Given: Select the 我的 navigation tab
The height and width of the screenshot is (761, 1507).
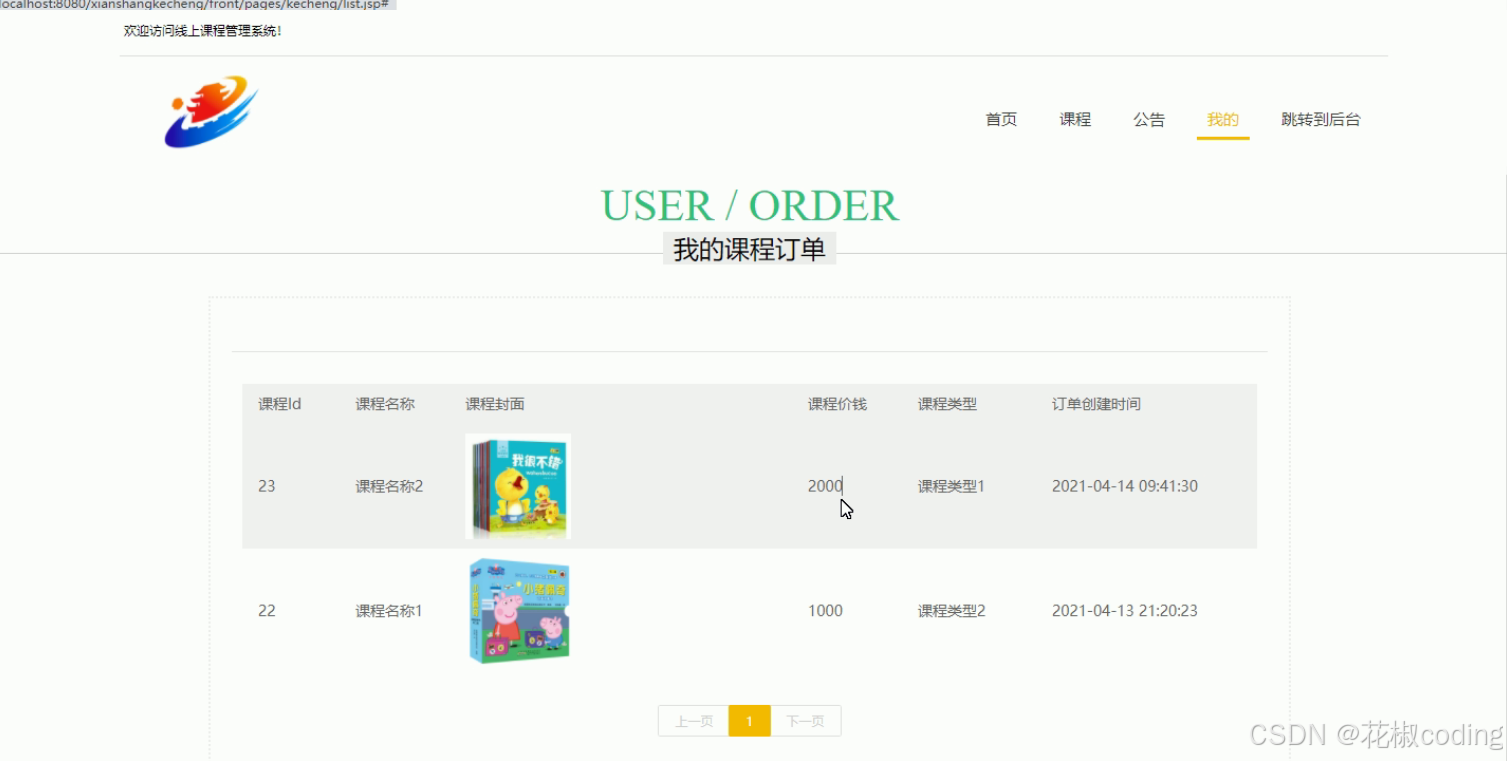Looking at the screenshot, I should tap(1222, 119).
